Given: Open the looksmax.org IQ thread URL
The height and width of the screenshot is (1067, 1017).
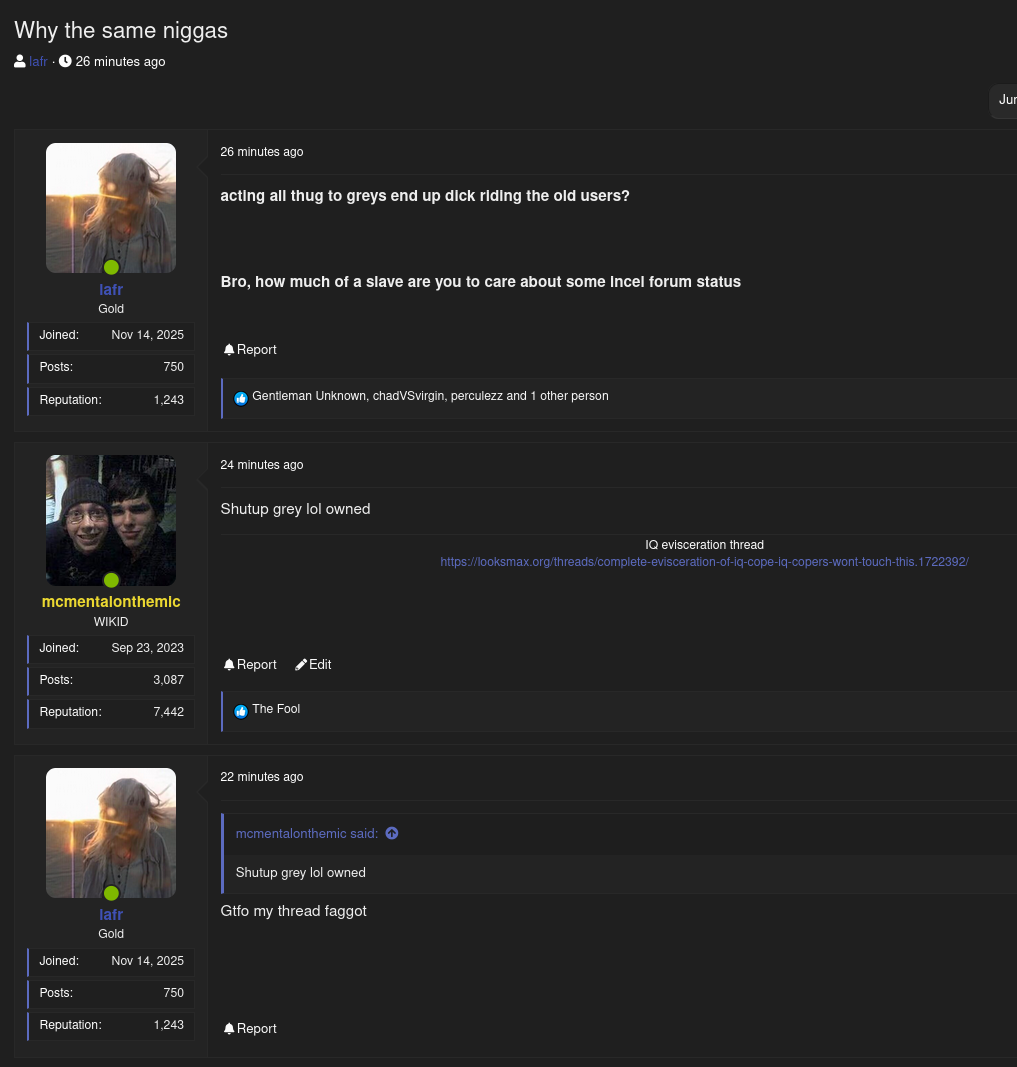Looking at the screenshot, I should pos(704,562).
